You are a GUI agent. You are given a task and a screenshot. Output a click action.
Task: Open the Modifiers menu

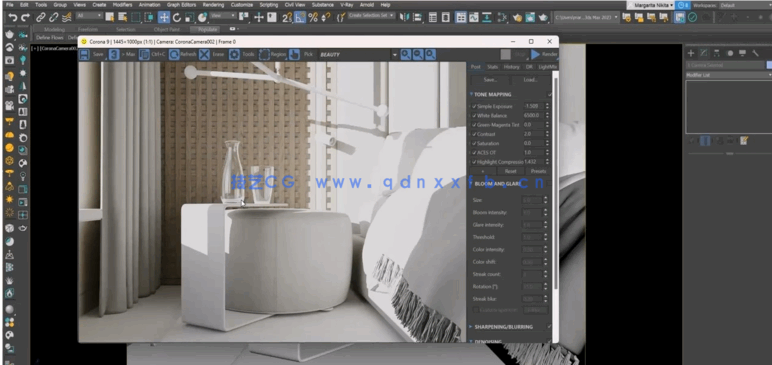123,4
